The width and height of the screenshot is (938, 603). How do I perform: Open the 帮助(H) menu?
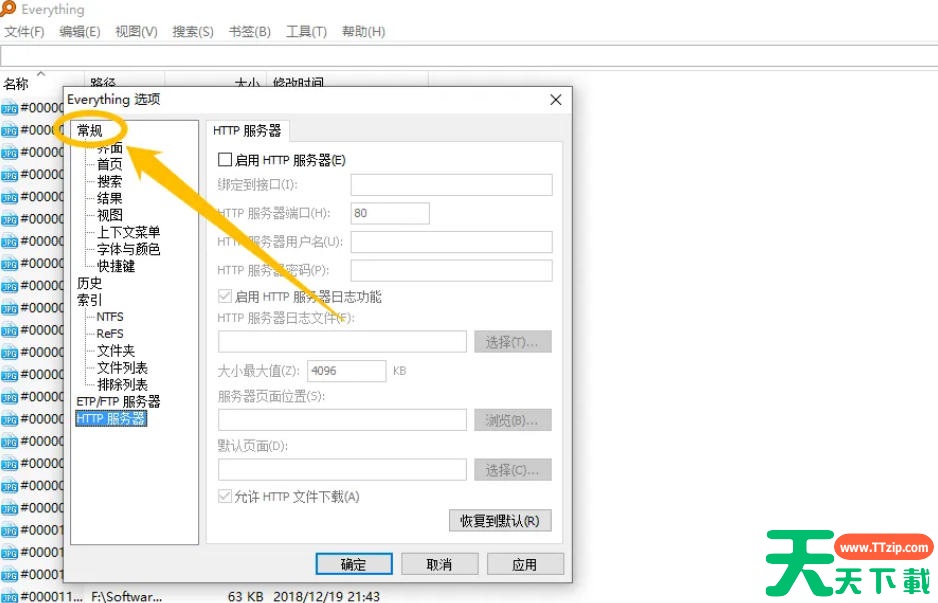coord(363,31)
